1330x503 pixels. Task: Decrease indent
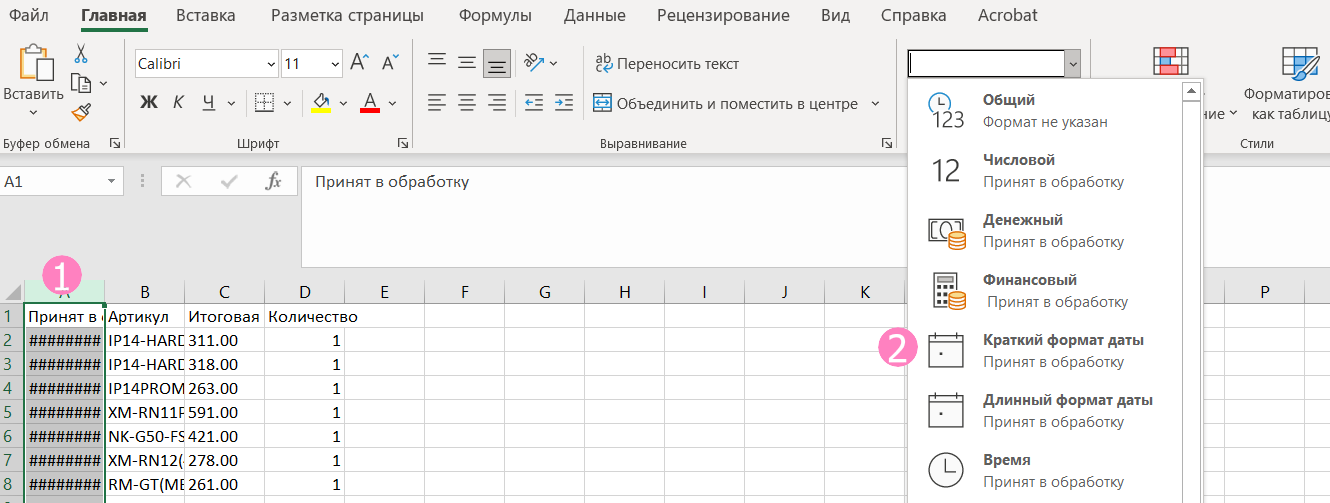click(x=533, y=102)
